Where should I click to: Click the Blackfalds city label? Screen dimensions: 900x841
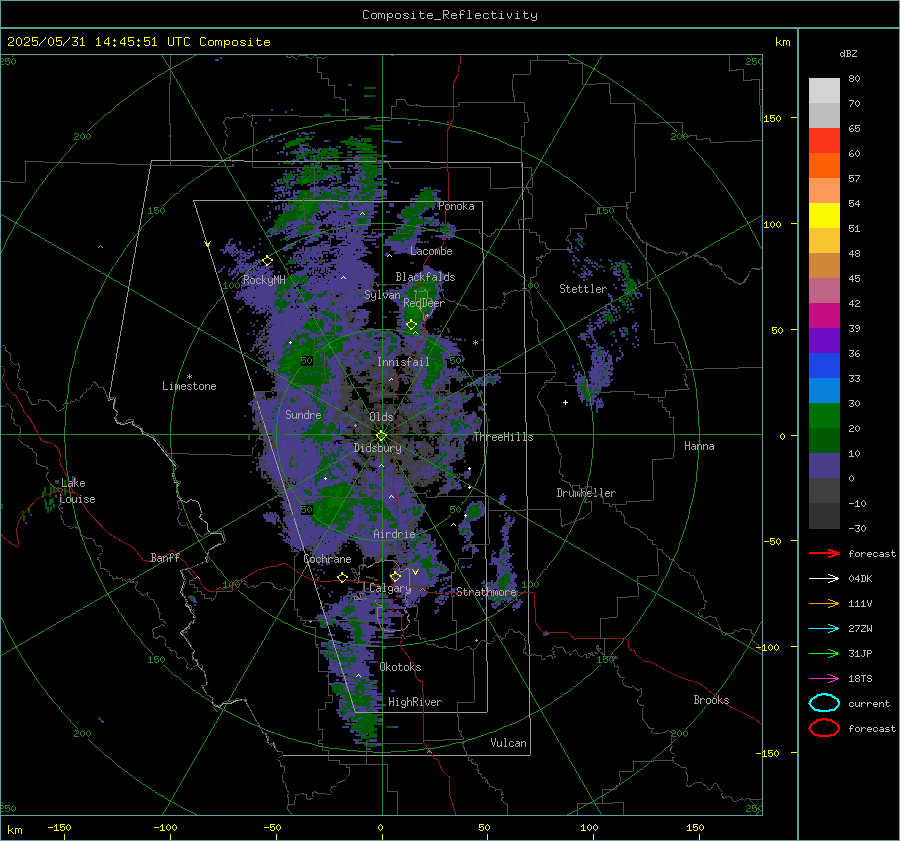[425, 277]
